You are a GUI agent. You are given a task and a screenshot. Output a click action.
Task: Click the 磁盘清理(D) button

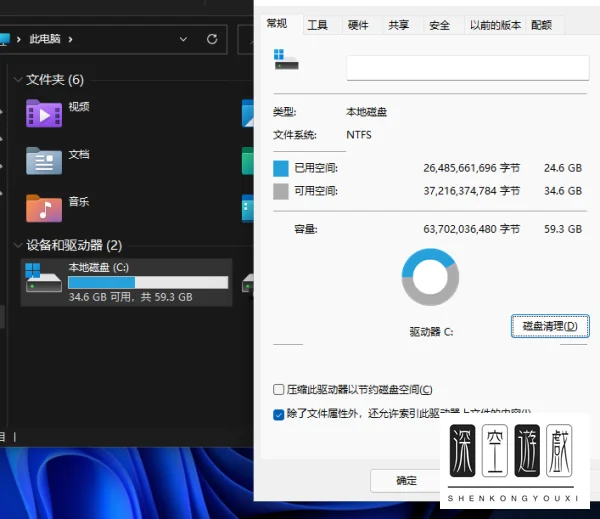pos(550,326)
